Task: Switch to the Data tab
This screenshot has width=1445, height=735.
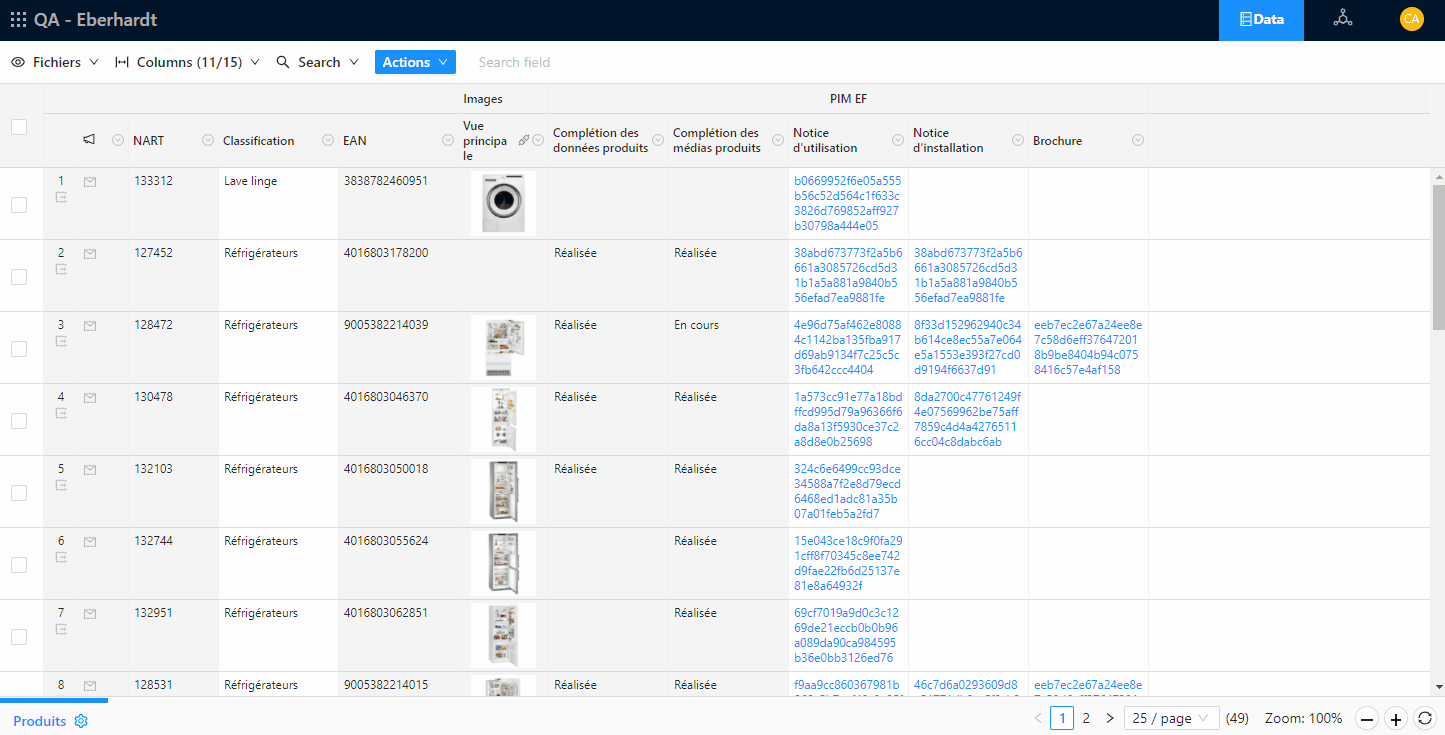Action: 1261,20
